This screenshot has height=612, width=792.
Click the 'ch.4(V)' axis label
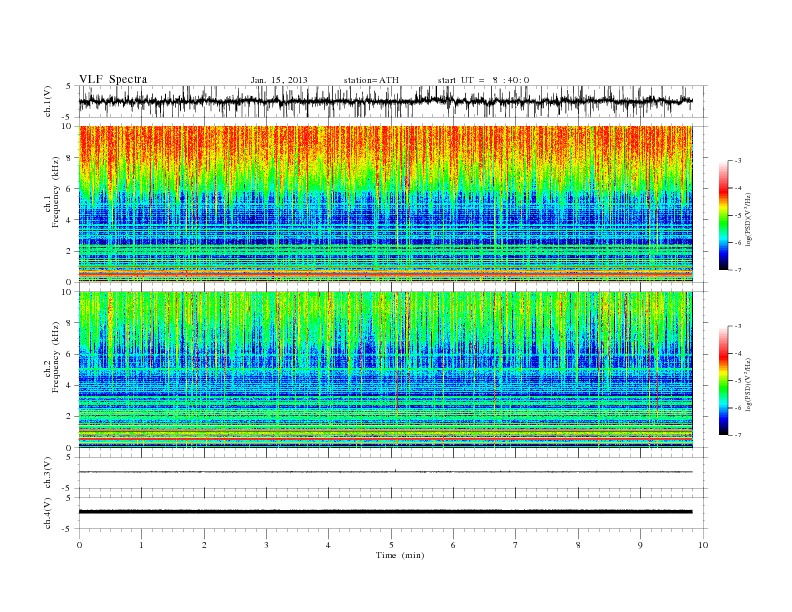tap(48, 513)
